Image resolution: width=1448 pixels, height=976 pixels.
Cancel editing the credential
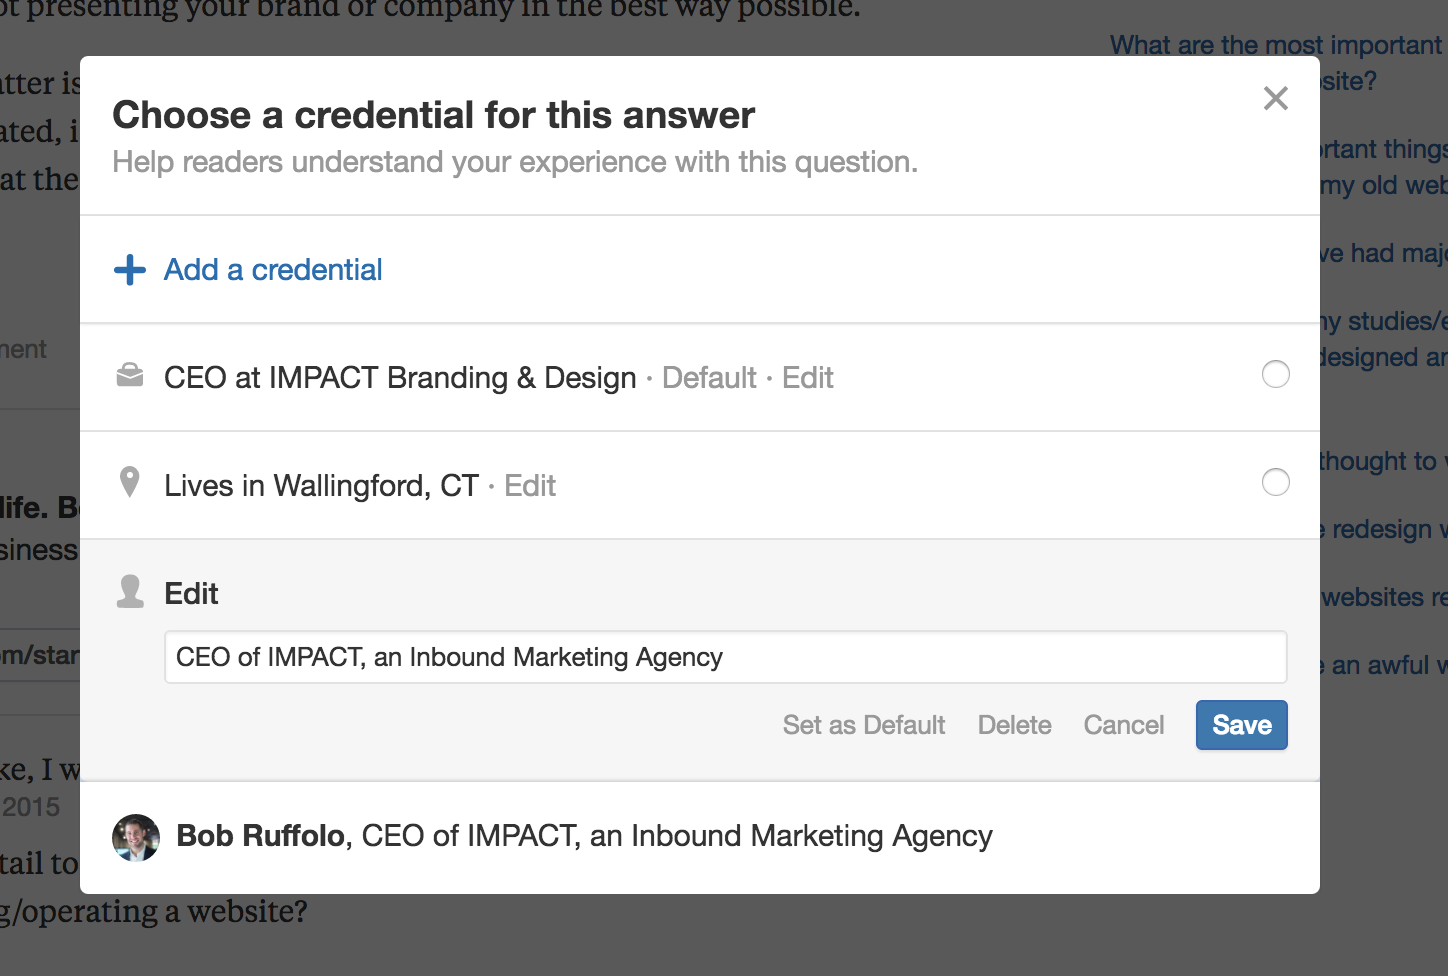(1124, 725)
